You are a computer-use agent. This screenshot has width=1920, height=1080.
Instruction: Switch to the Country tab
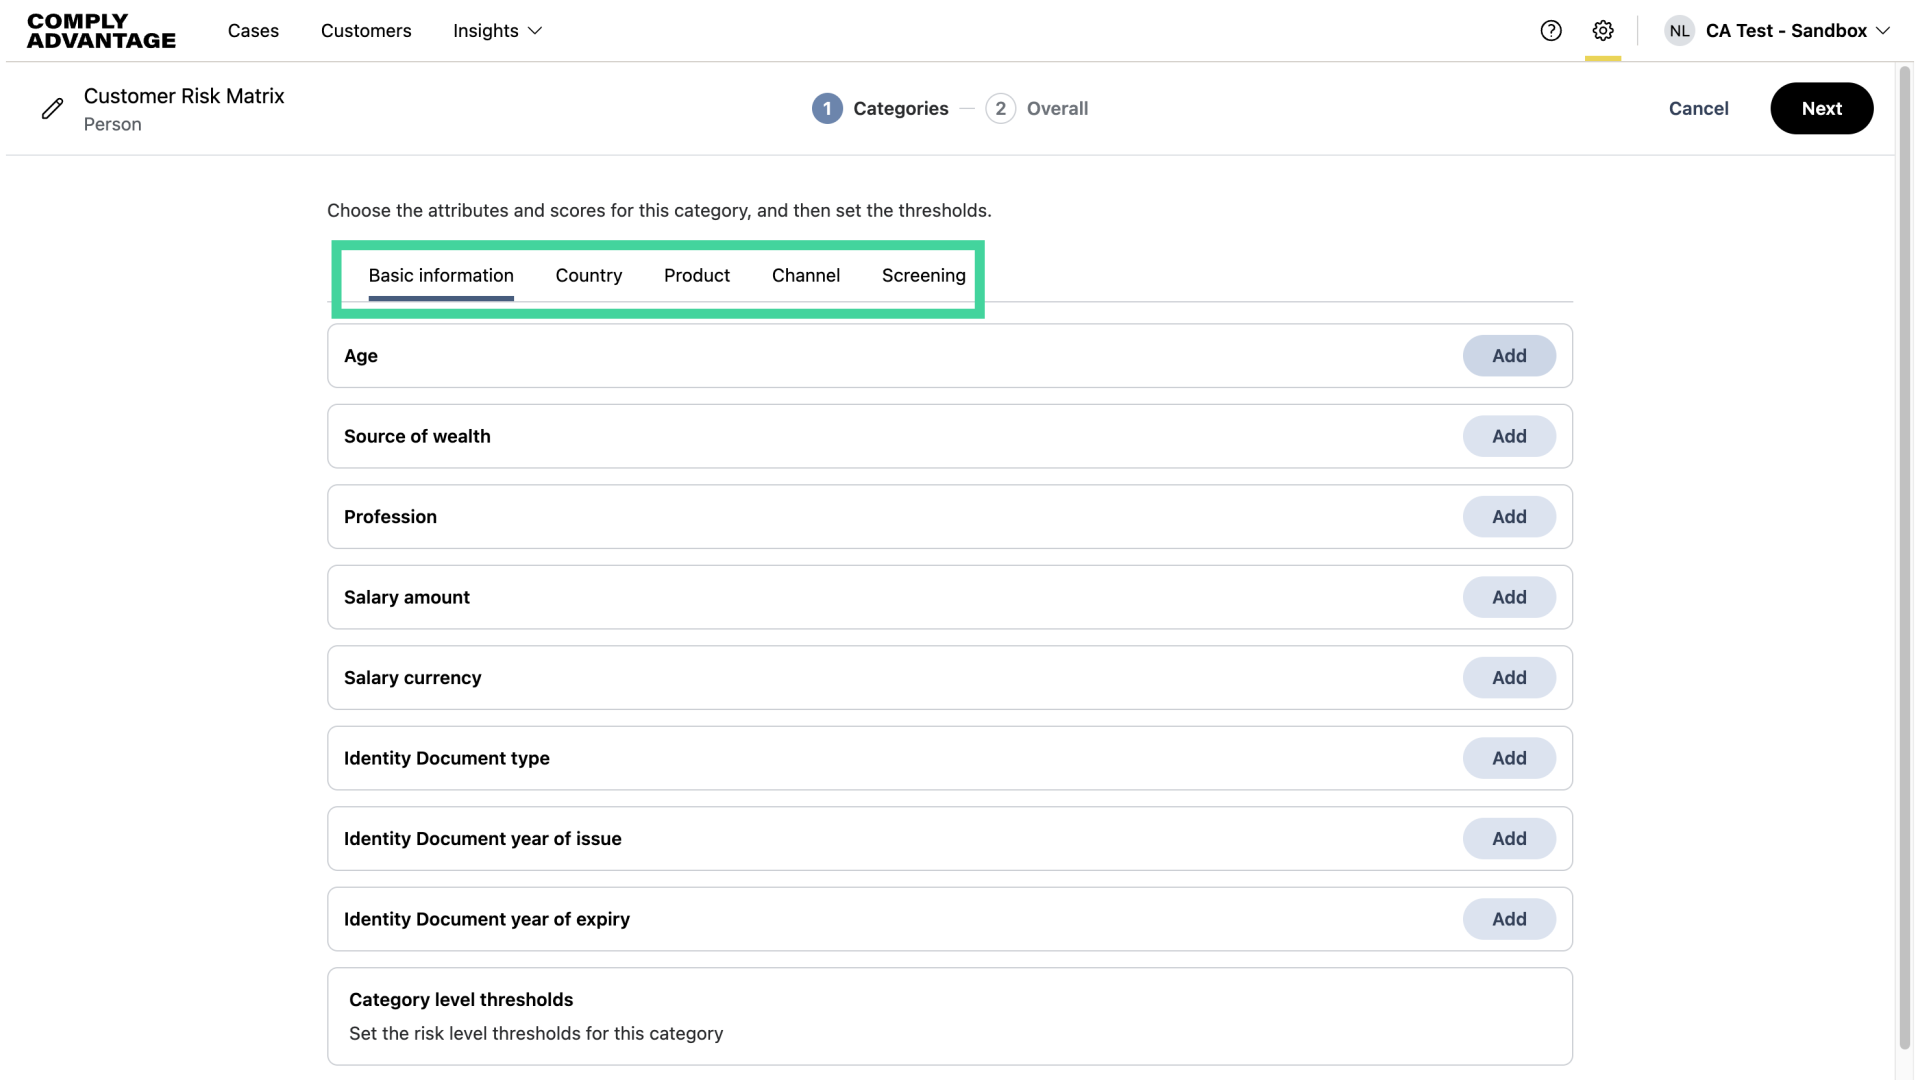point(589,276)
